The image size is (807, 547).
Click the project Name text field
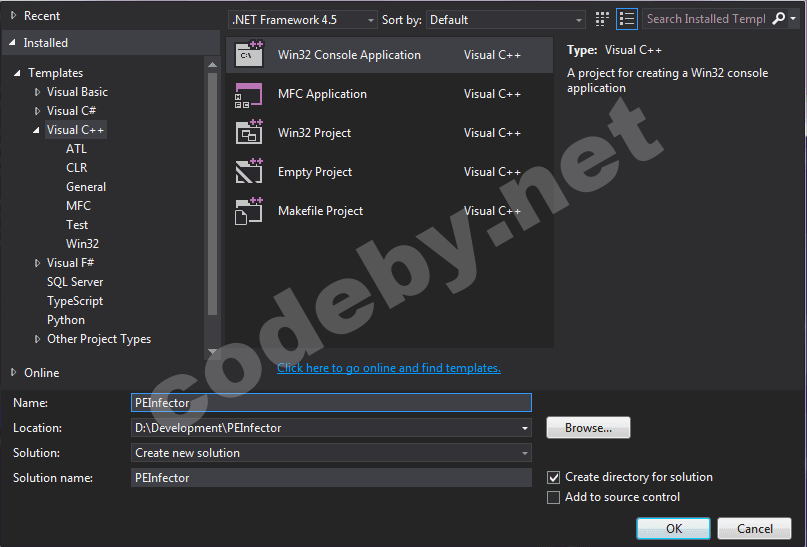[331, 403]
